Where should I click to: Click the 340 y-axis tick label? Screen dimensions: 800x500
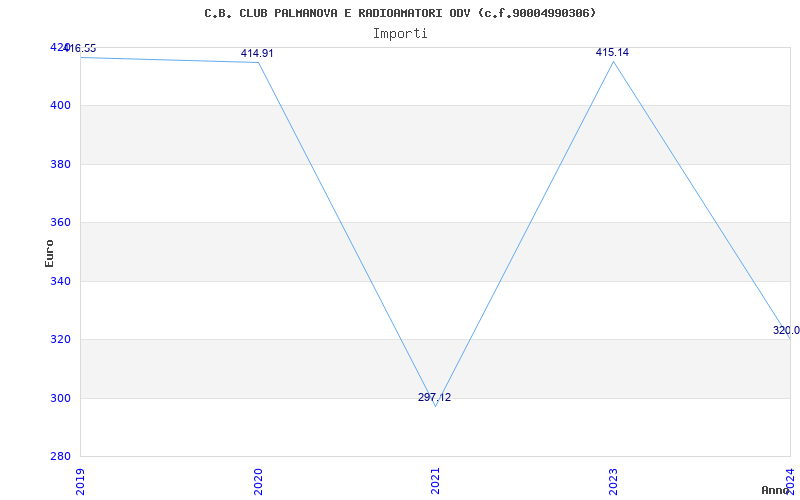coord(59,281)
